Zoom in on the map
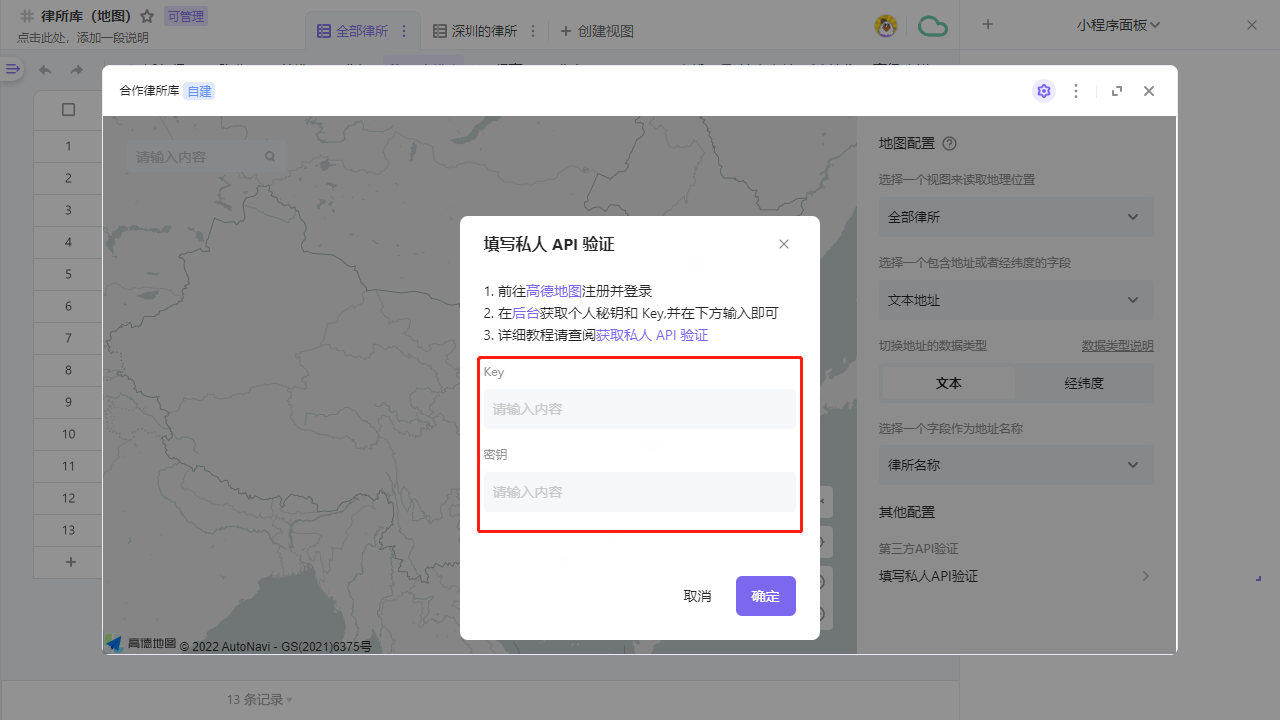The width and height of the screenshot is (1280, 720). tap(823, 581)
